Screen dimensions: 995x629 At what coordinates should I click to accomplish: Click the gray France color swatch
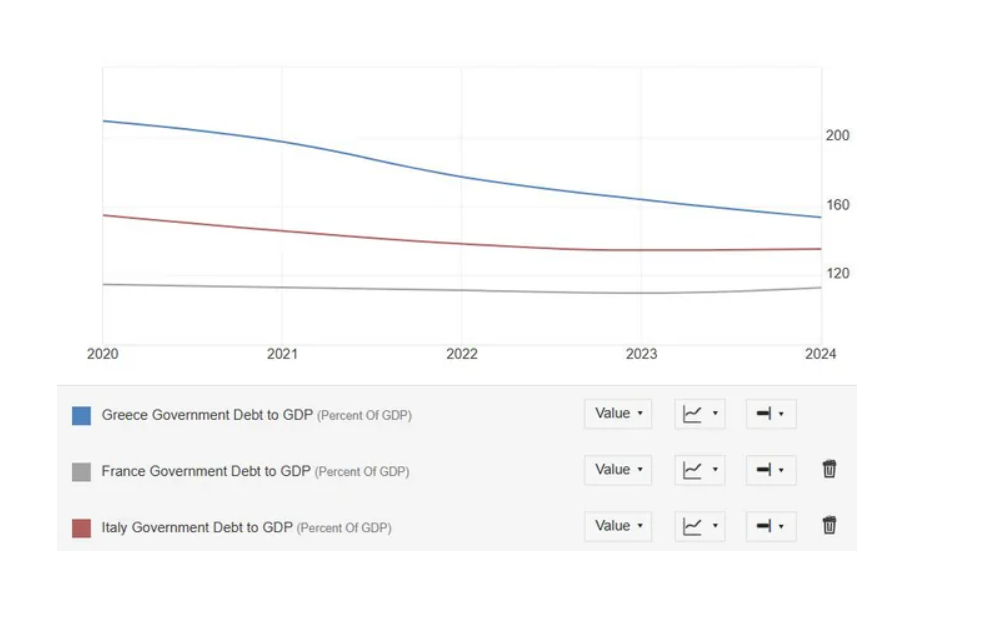(81, 471)
